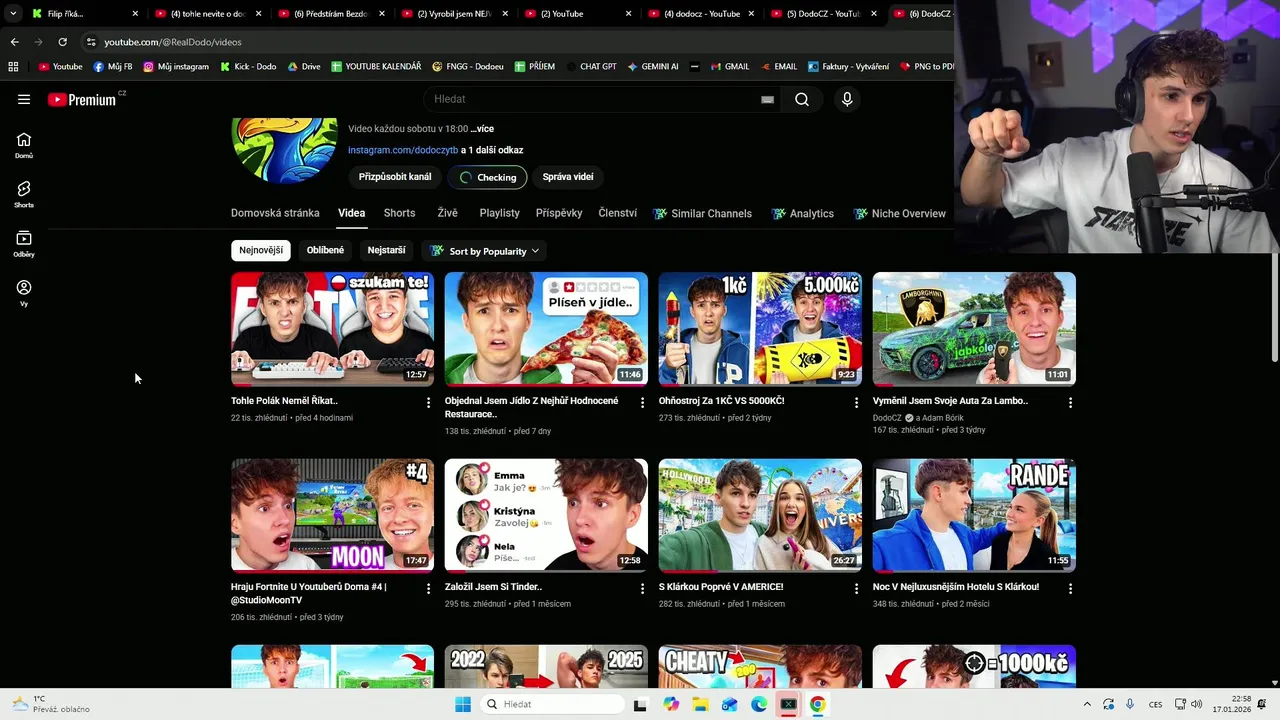Open the Adam Bórik collaborator link
This screenshot has height=720, width=1280.
(942, 418)
